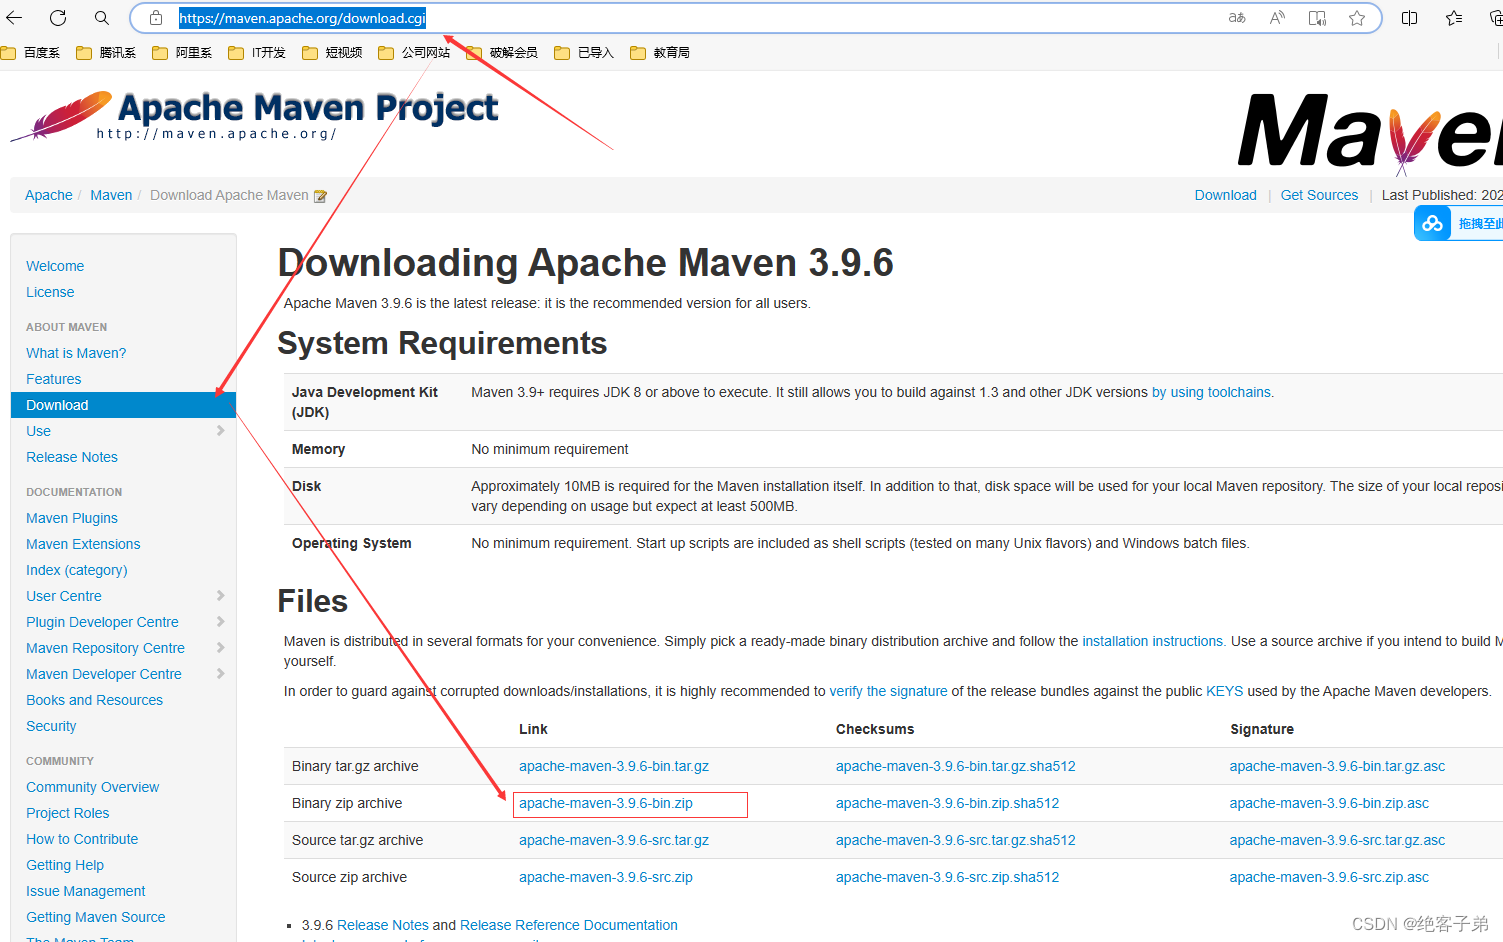Screen dimensions: 1503x942
Task: Open Security in the sidebar
Action: tap(51, 726)
